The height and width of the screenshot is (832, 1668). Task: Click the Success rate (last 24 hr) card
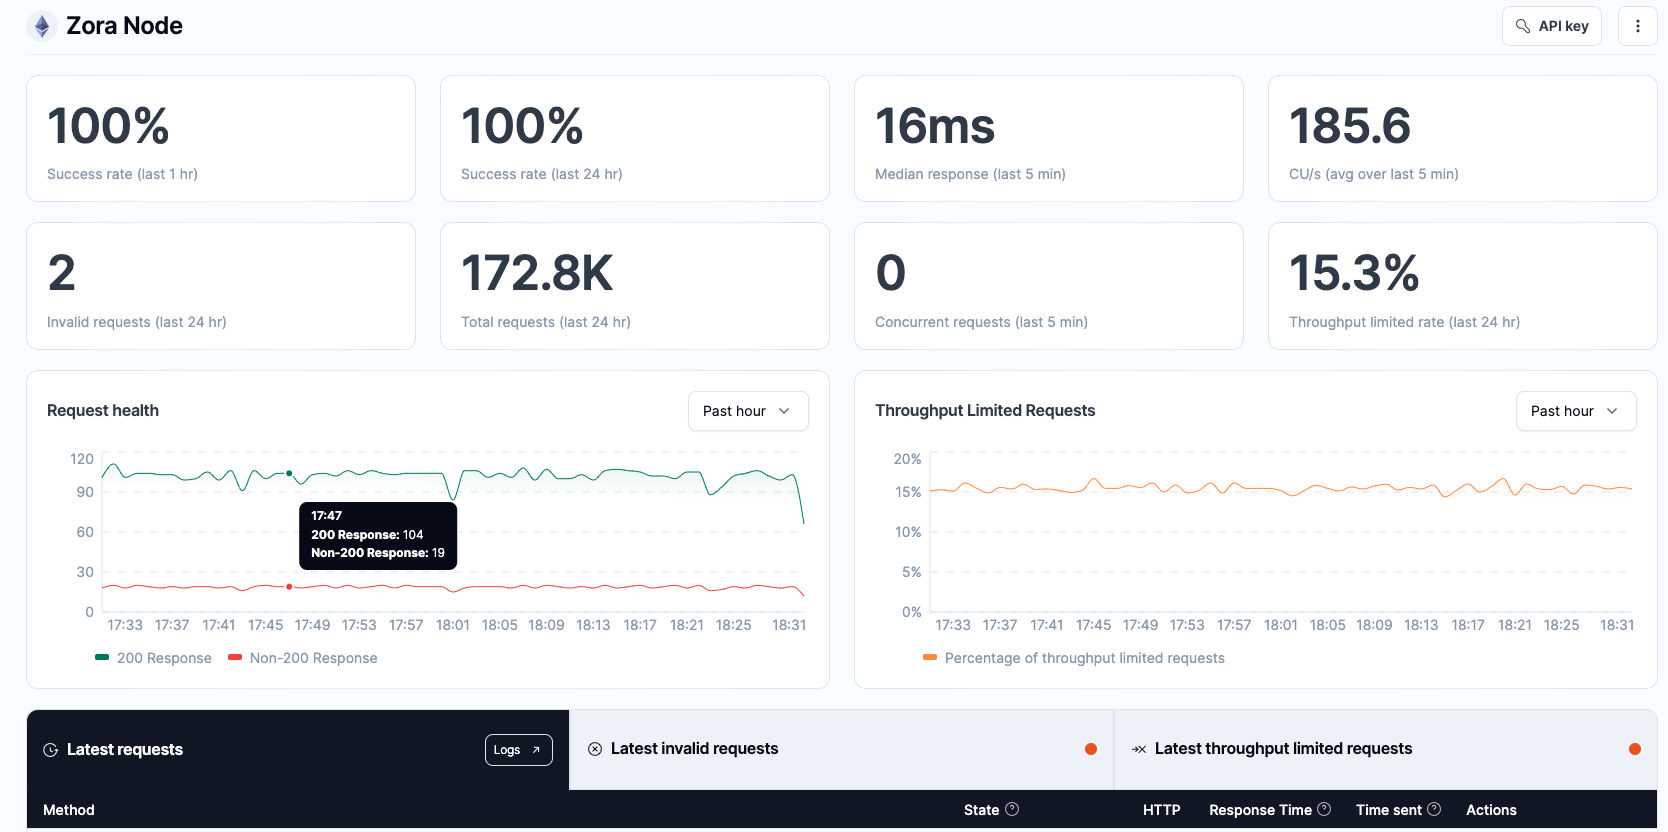tap(635, 139)
